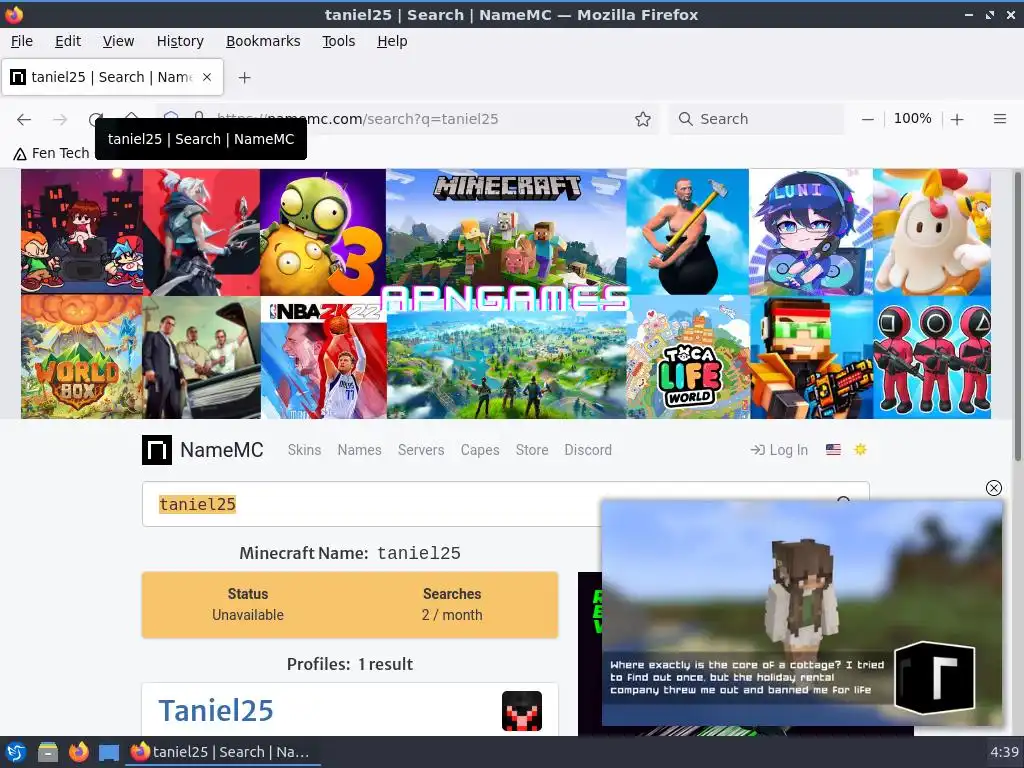The height and width of the screenshot is (768, 1024).
Task: Click the Getting Over It thumbnail
Action: click(688, 232)
